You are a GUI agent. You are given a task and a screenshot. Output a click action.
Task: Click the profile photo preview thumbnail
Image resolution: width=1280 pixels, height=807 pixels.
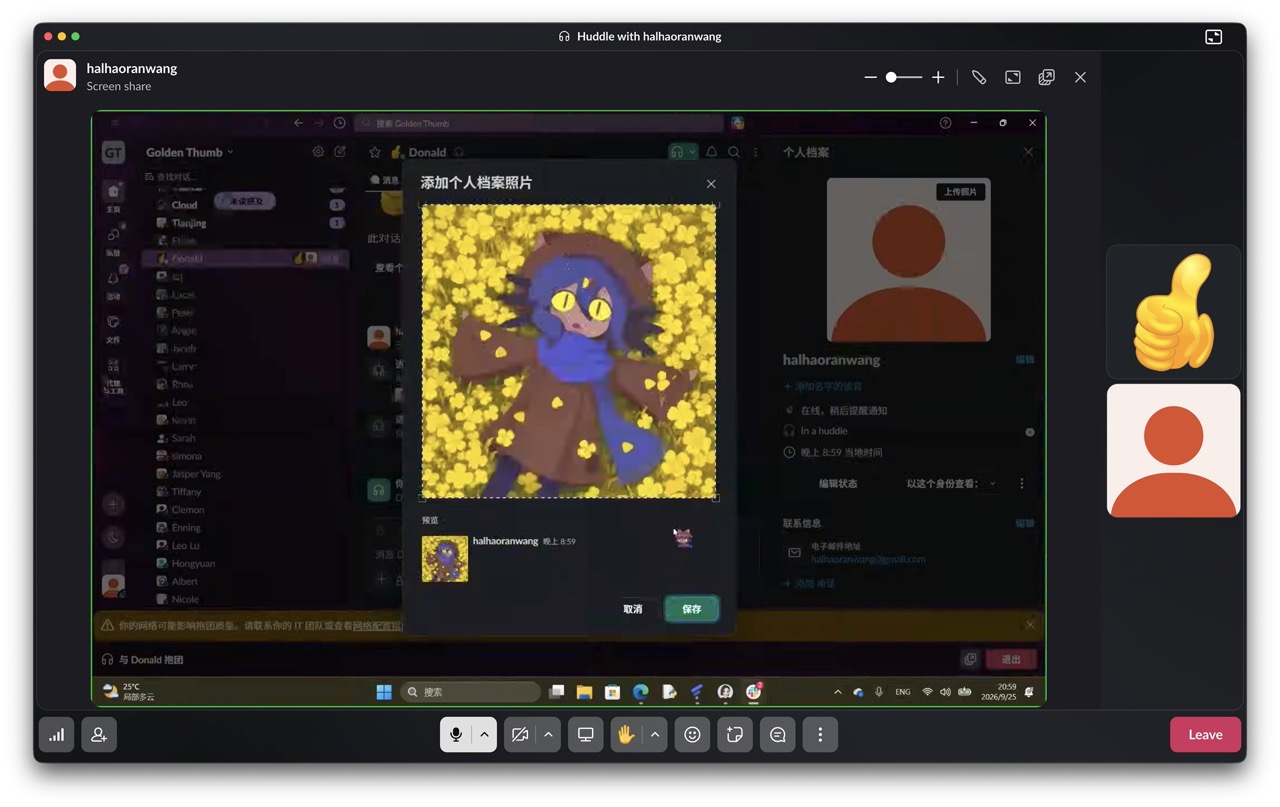(x=444, y=559)
